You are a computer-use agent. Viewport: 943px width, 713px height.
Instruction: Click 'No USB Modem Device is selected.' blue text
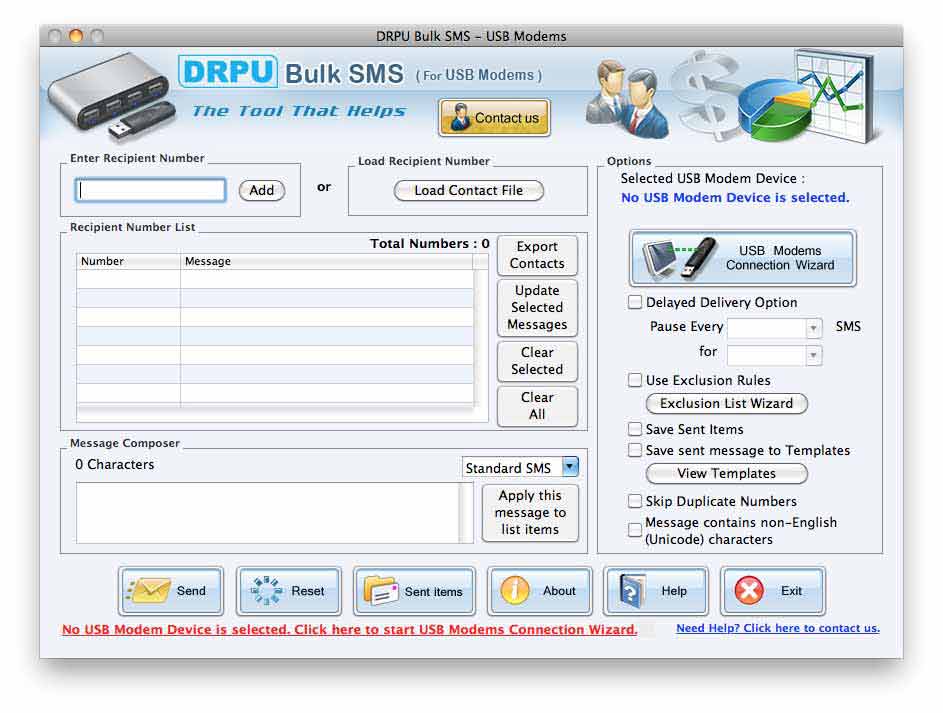(x=735, y=197)
